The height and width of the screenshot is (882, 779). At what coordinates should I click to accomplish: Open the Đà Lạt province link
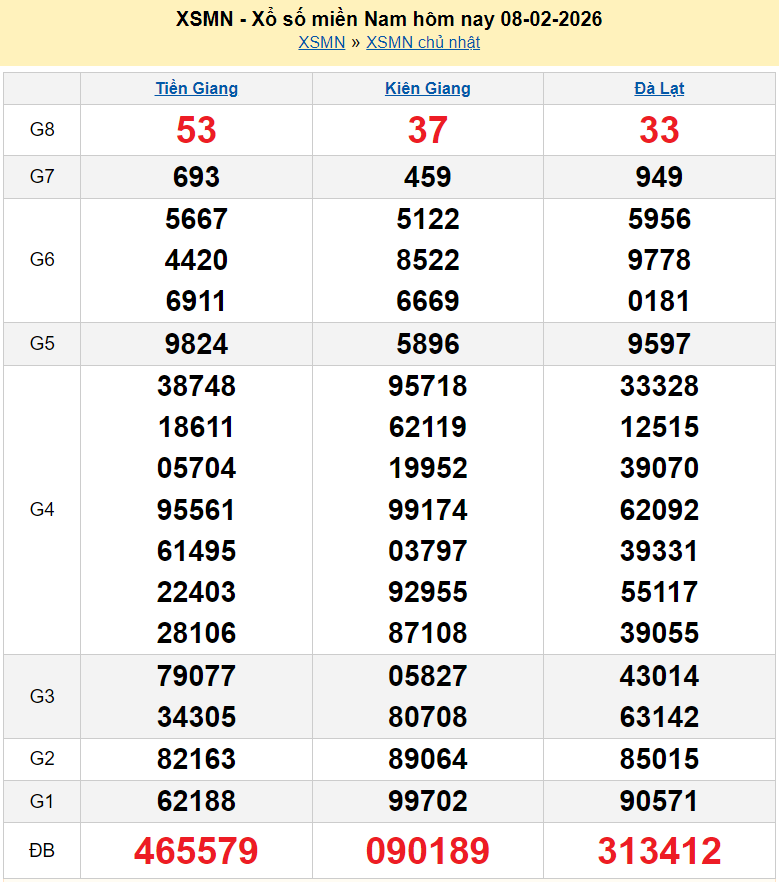pyautogui.click(x=659, y=88)
